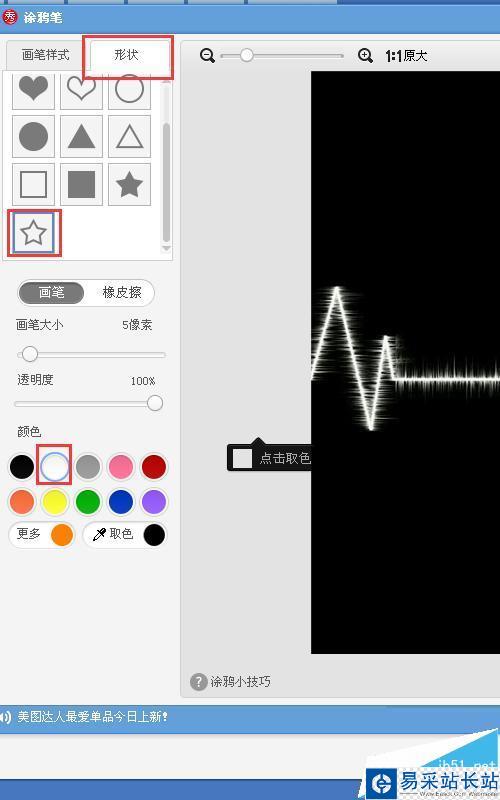Switch to 橡皮擦 eraser mode
Screen dimensions: 500x800
(x=121, y=293)
